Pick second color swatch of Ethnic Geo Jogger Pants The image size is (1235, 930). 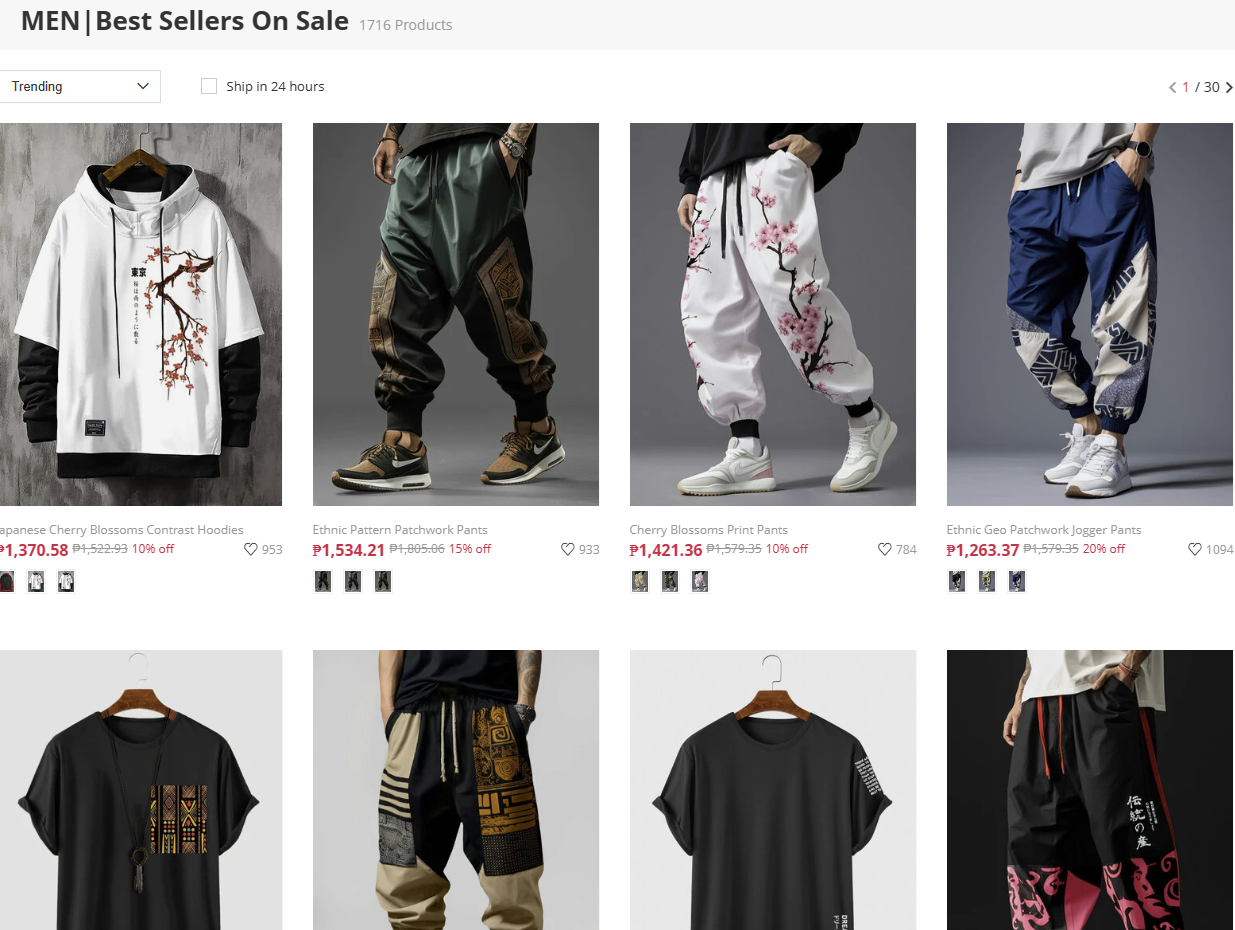click(x=987, y=581)
